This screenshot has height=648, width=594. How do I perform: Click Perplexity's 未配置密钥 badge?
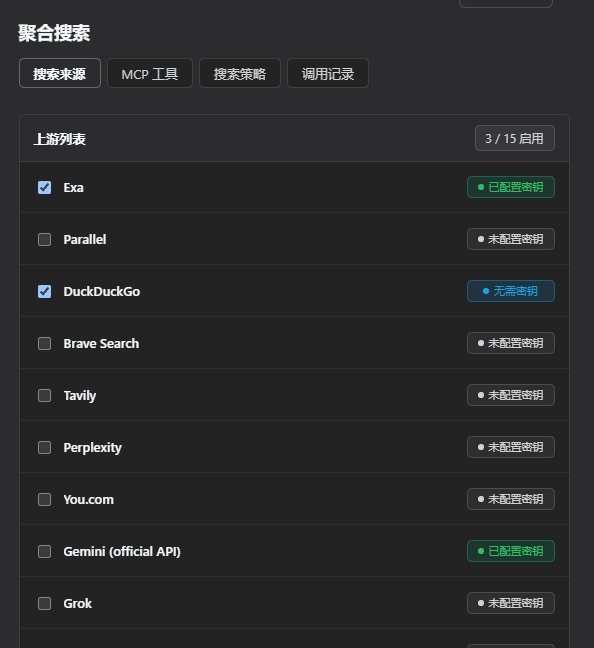coord(511,447)
